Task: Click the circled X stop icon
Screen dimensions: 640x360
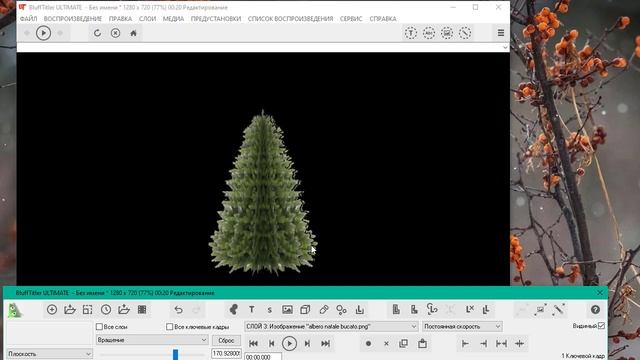Action: (x=116, y=33)
